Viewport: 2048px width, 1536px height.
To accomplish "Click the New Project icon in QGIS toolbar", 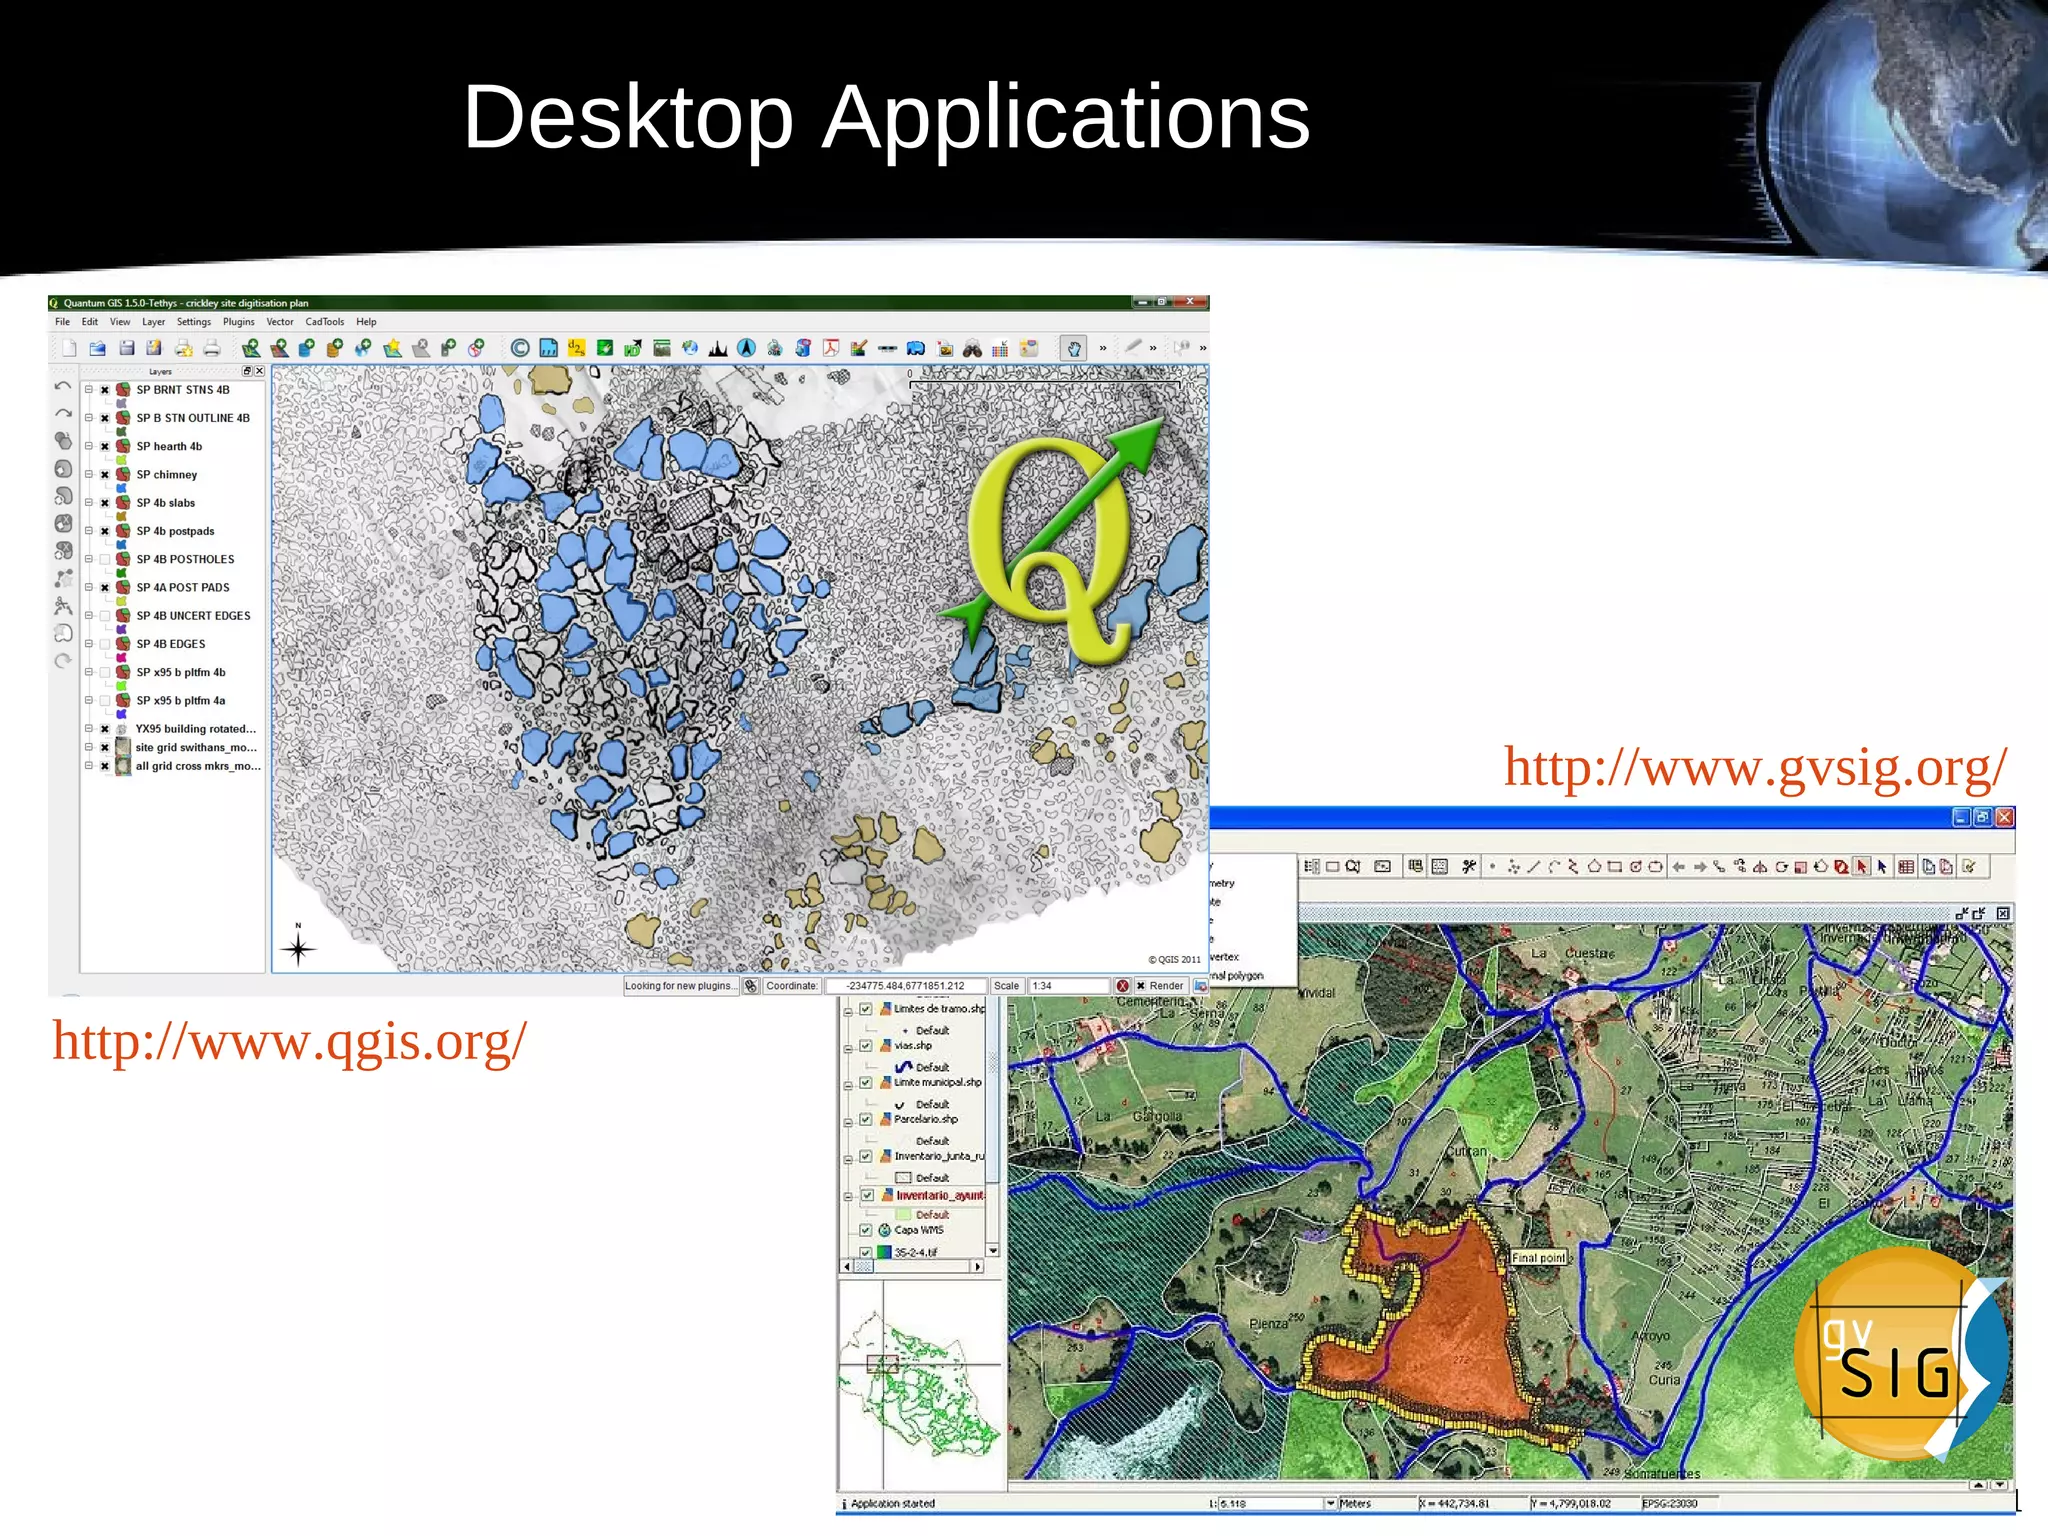I will [x=69, y=348].
